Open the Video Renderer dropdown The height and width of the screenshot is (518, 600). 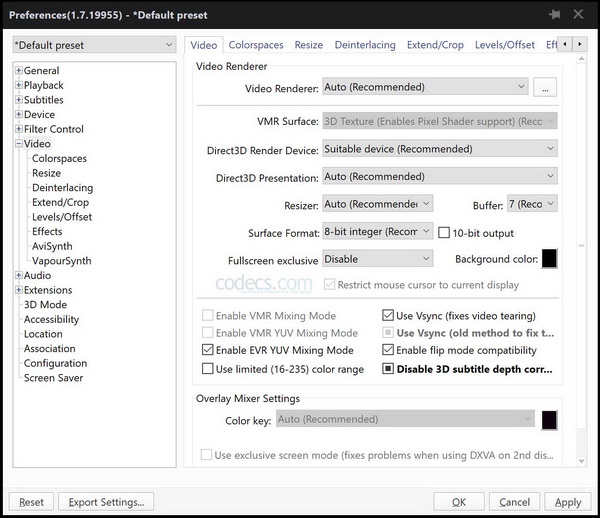point(424,88)
